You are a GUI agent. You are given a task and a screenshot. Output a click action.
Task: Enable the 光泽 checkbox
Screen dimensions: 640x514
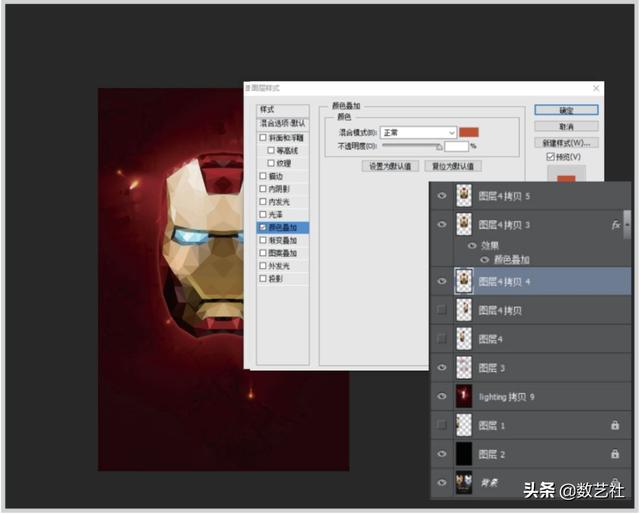tap(263, 214)
